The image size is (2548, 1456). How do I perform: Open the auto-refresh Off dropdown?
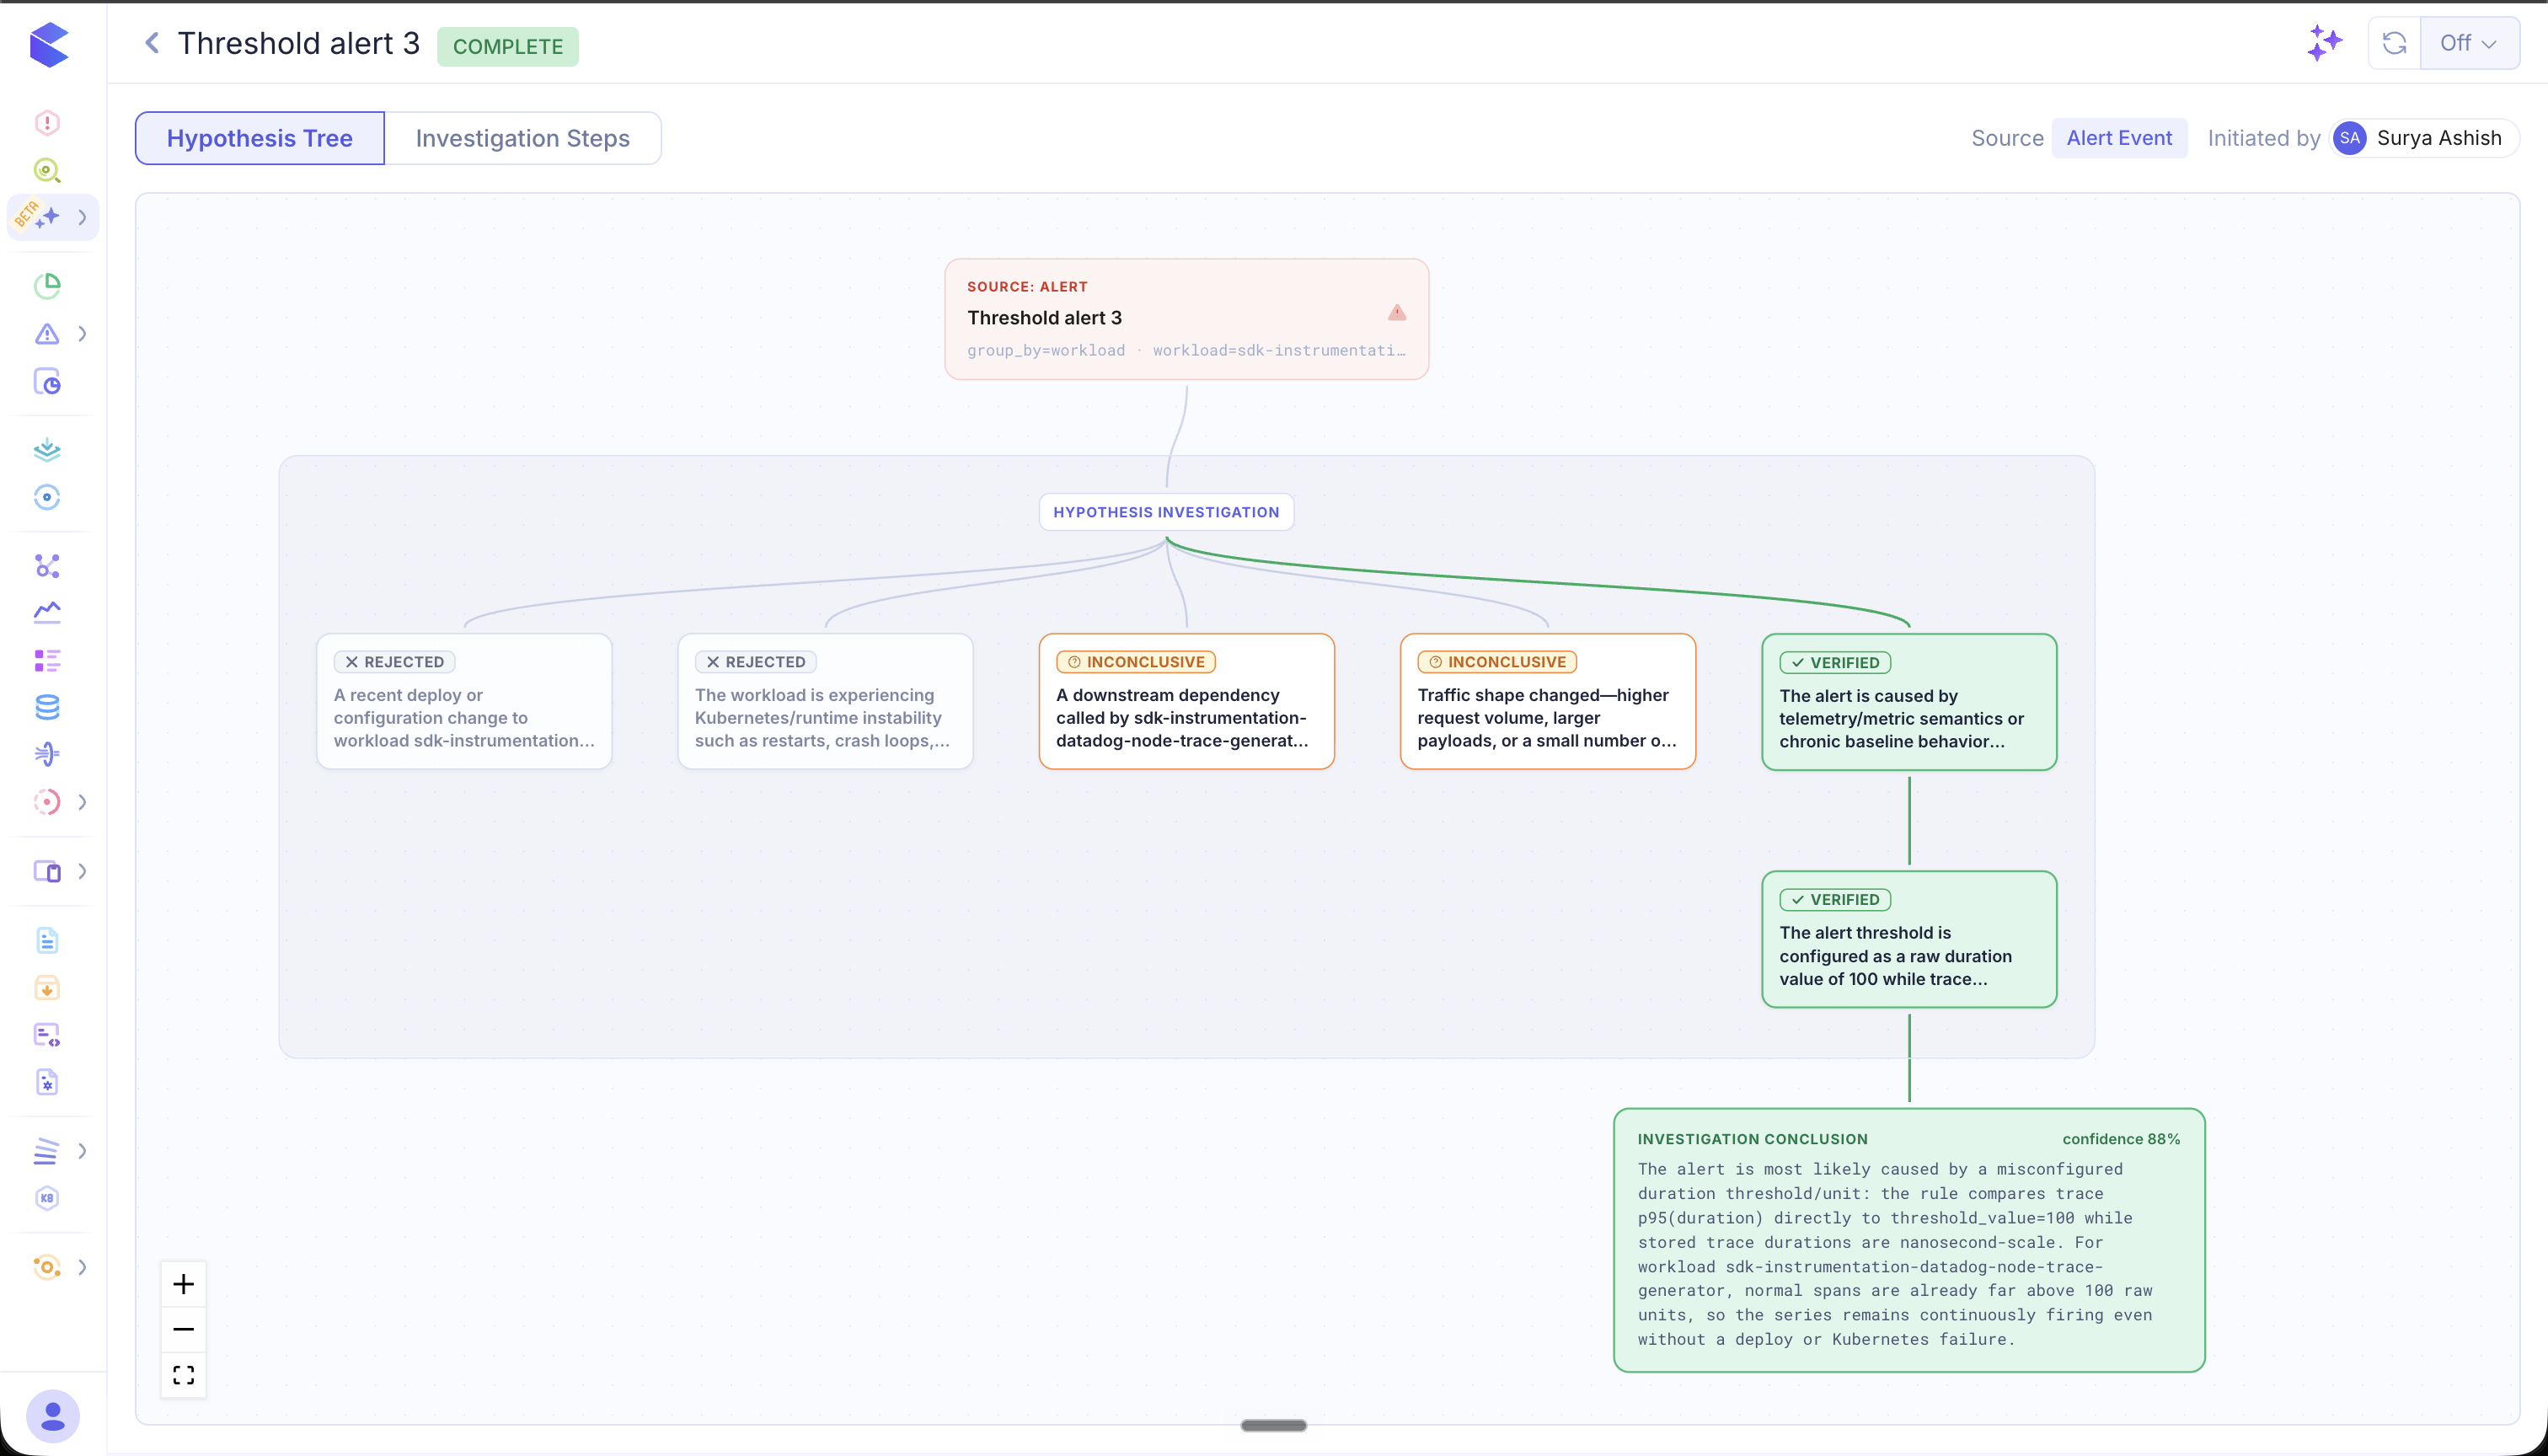2469,43
